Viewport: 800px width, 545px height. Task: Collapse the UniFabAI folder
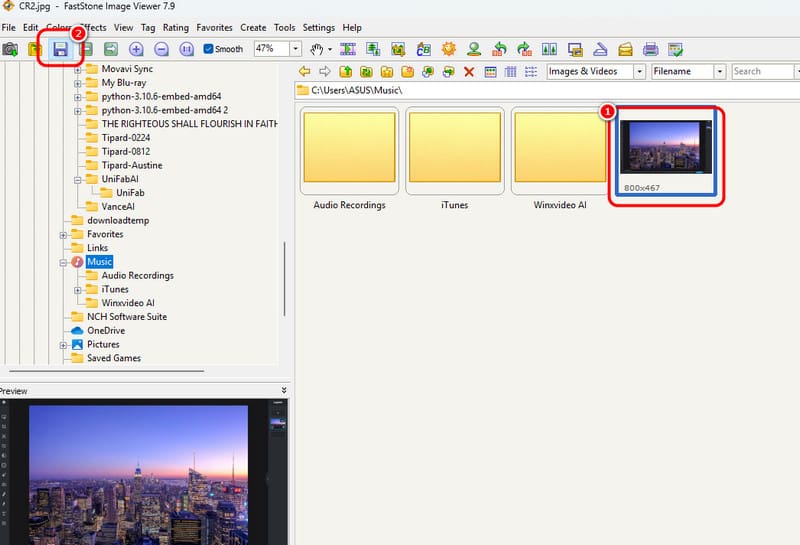(78, 180)
